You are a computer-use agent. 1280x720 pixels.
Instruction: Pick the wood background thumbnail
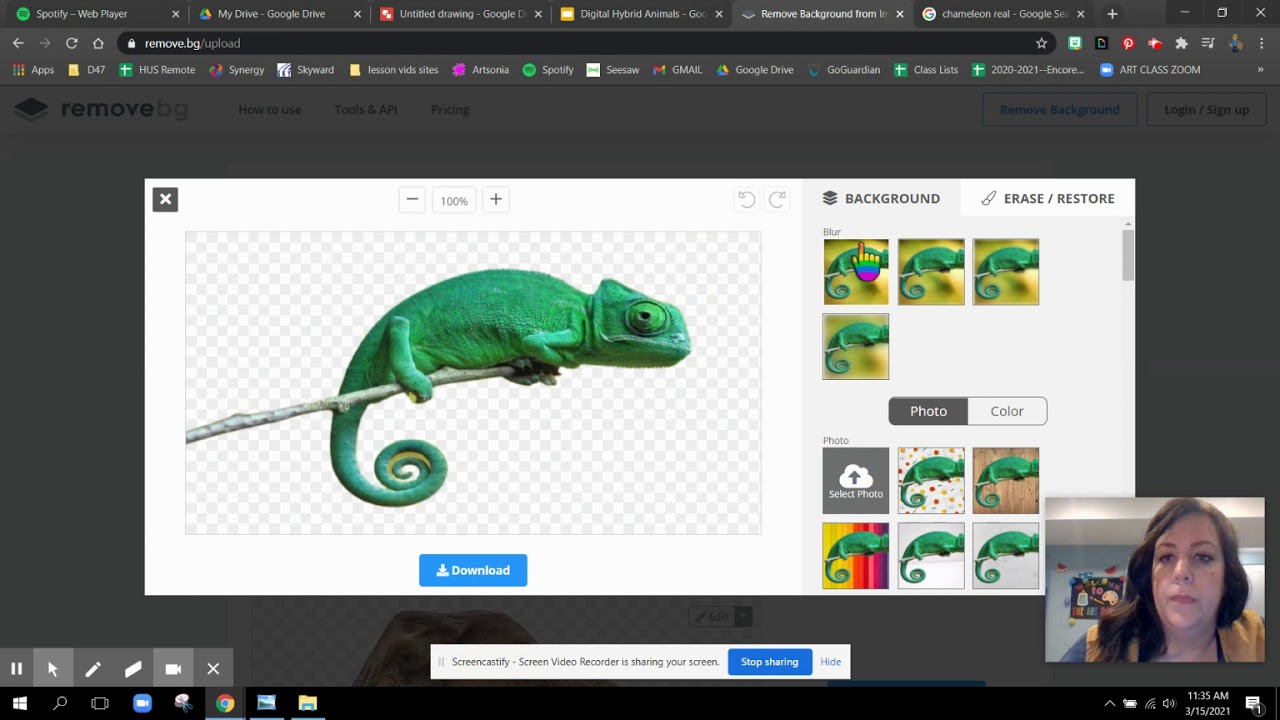pos(1006,481)
